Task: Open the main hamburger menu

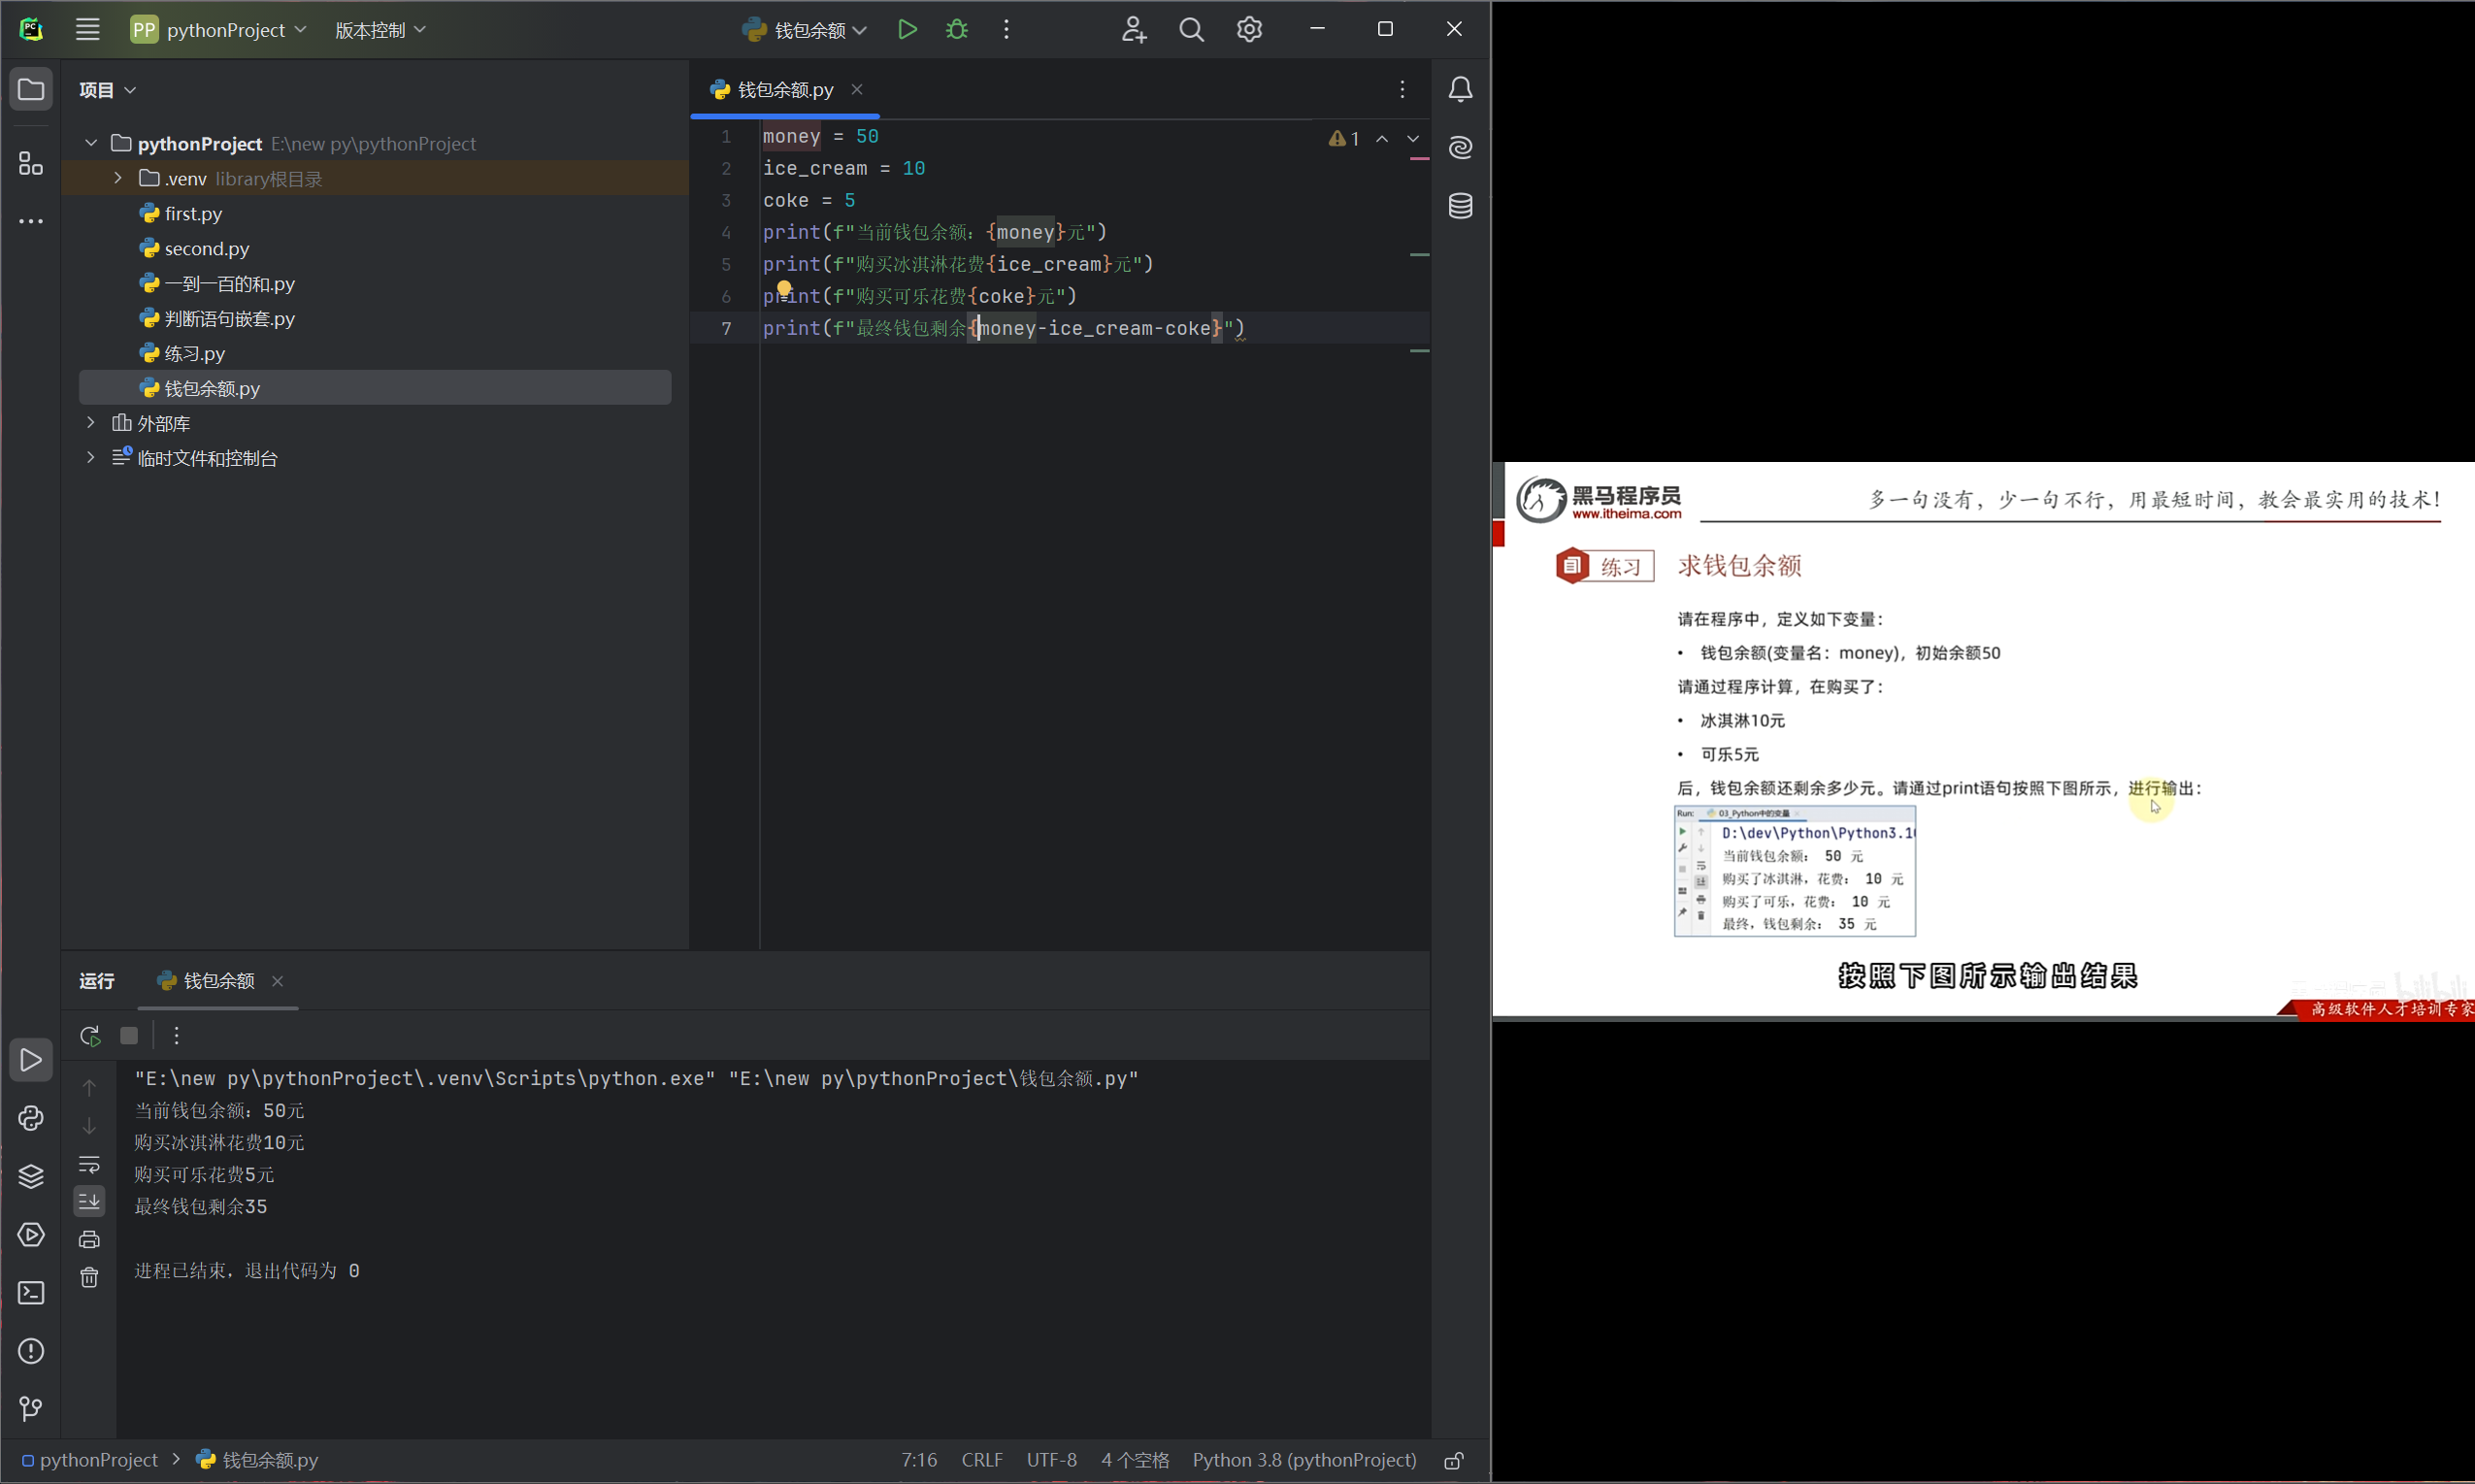Action: (87, 29)
